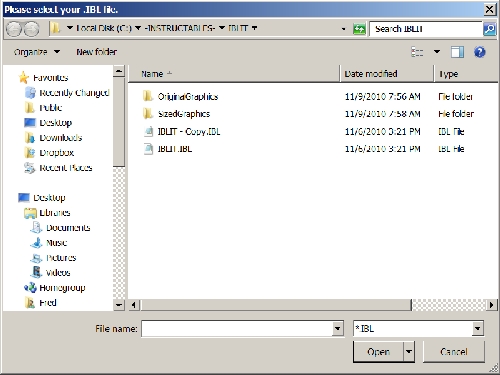Click in the File name input field
The image size is (500, 375).
coord(237,329)
